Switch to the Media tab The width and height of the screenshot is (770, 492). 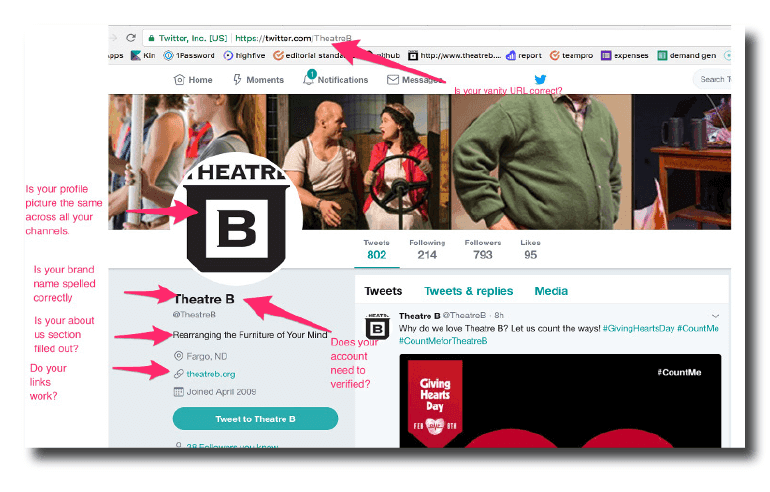pyautogui.click(x=551, y=291)
